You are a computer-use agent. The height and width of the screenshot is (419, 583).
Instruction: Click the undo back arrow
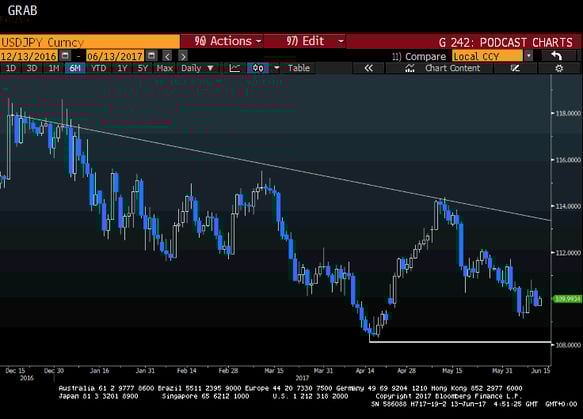[557, 56]
